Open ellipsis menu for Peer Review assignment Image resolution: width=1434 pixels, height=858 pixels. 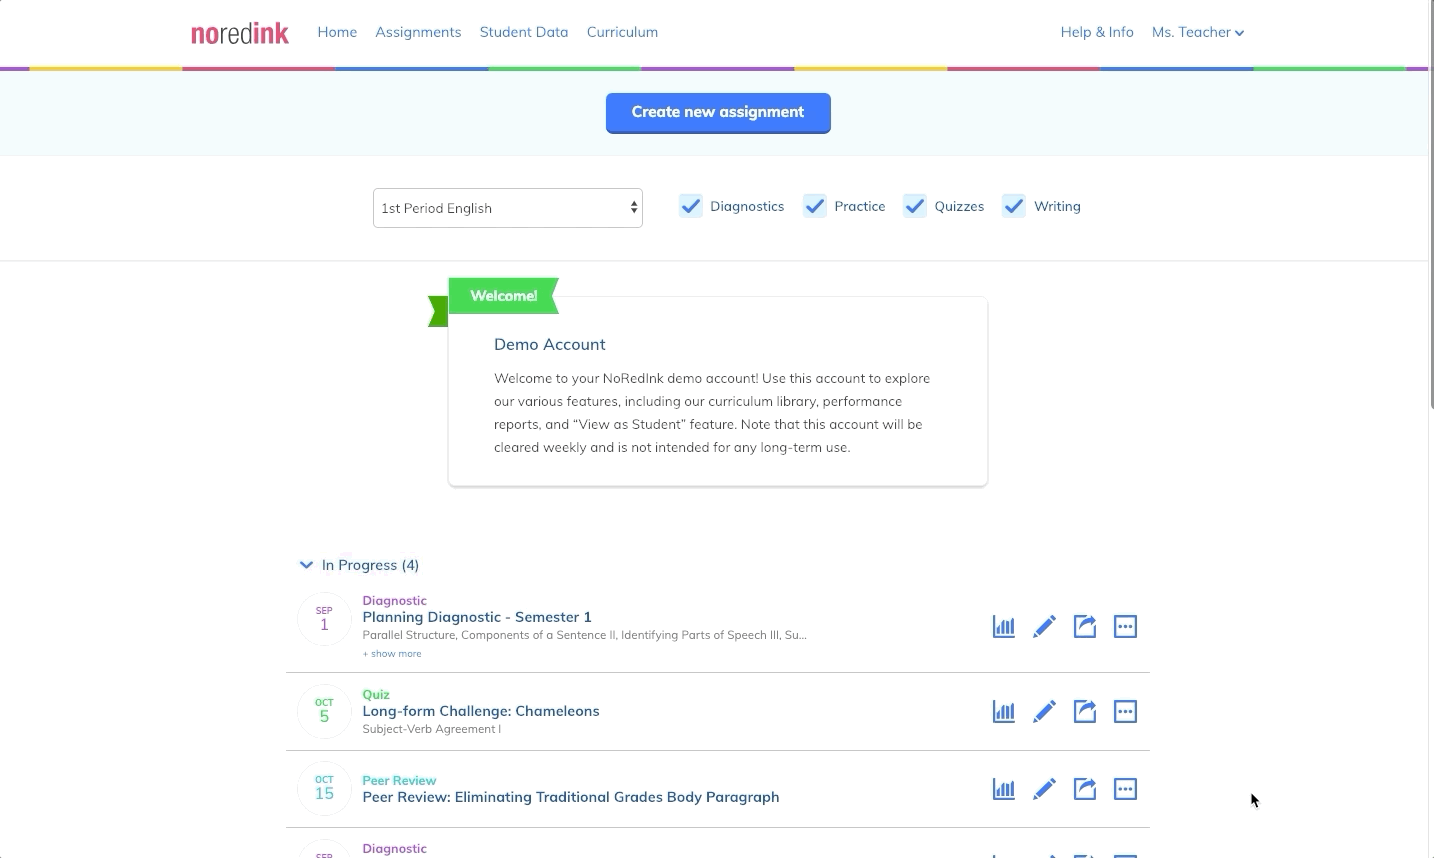pyautogui.click(x=1125, y=789)
